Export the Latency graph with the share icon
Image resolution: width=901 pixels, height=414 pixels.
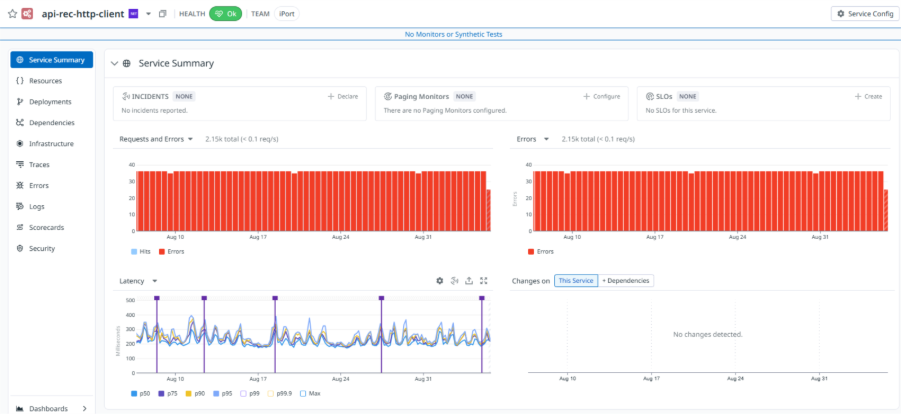pyautogui.click(x=469, y=281)
